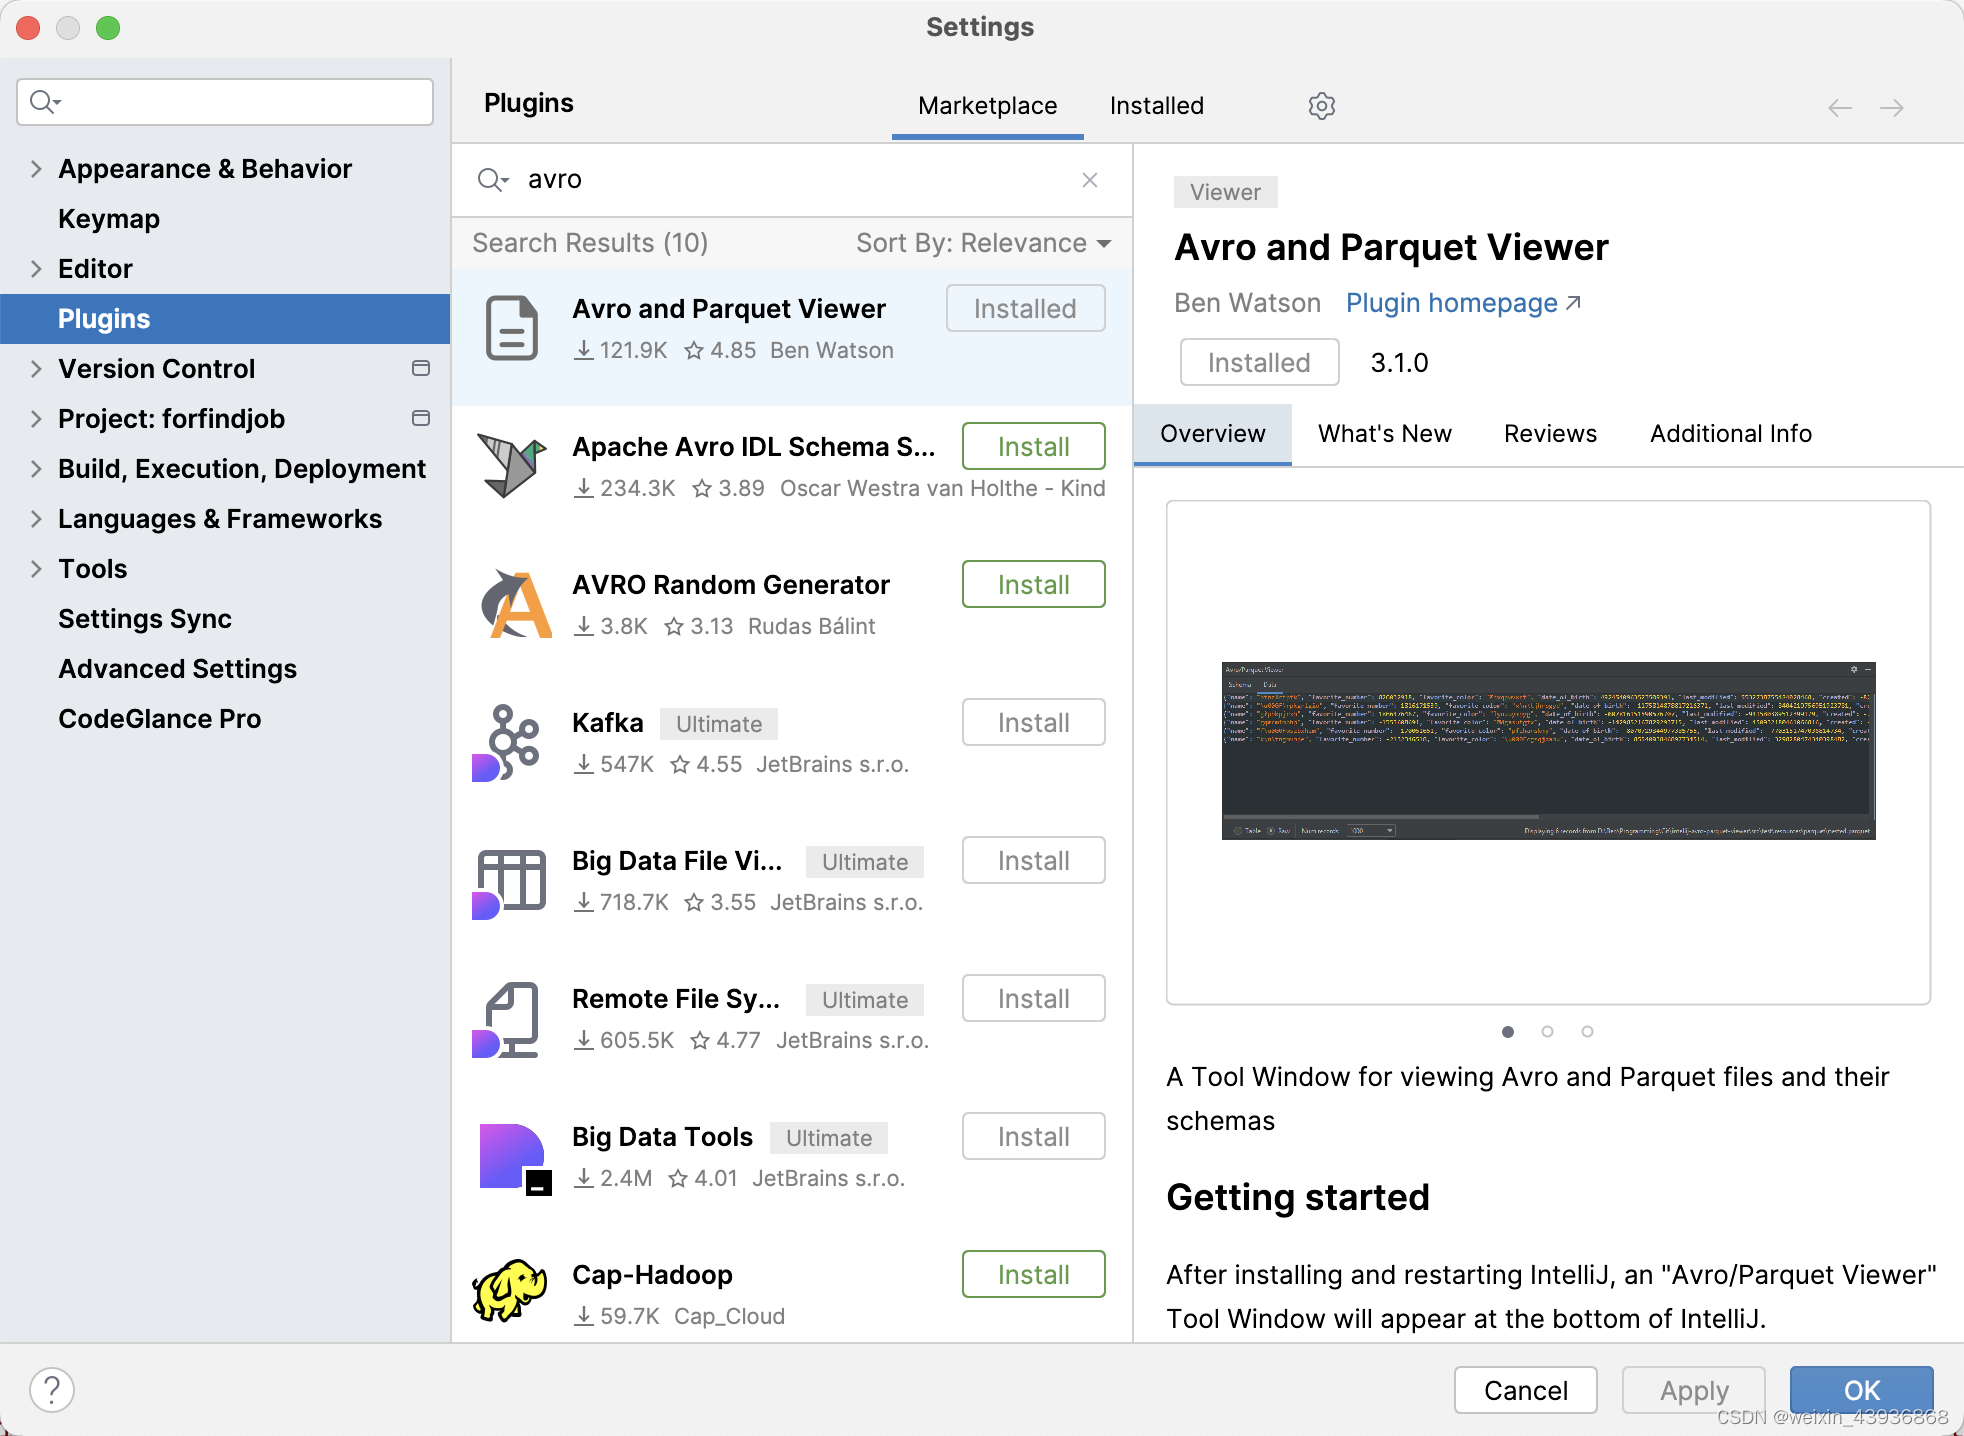Switch to the Installed plugins tab

click(x=1156, y=106)
